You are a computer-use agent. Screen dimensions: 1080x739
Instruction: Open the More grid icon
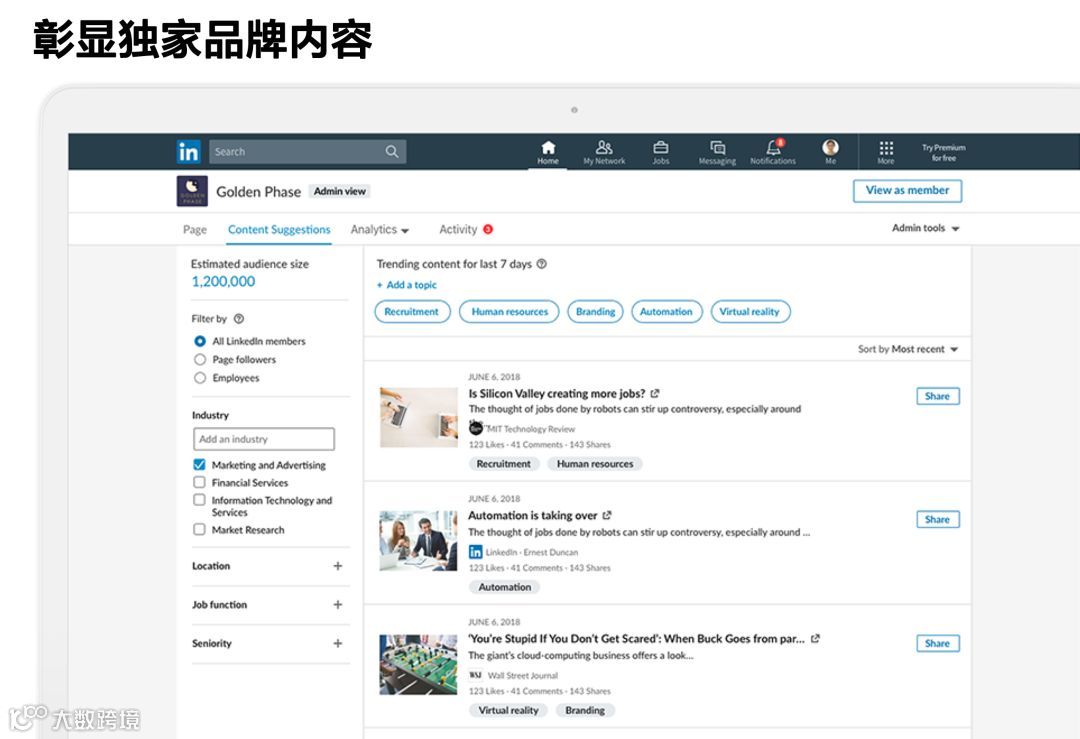886,148
